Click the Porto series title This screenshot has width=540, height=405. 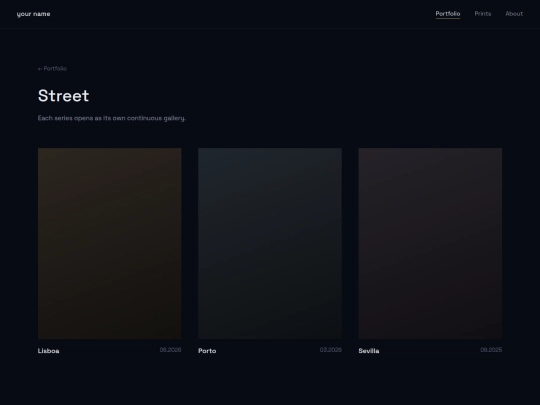coord(207,351)
